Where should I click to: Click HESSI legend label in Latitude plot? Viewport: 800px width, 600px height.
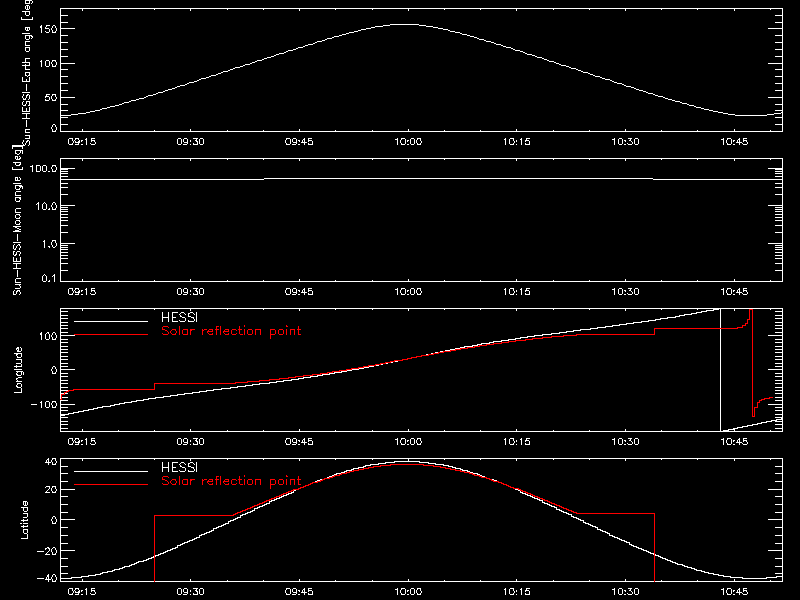pyautogui.click(x=179, y=467)
